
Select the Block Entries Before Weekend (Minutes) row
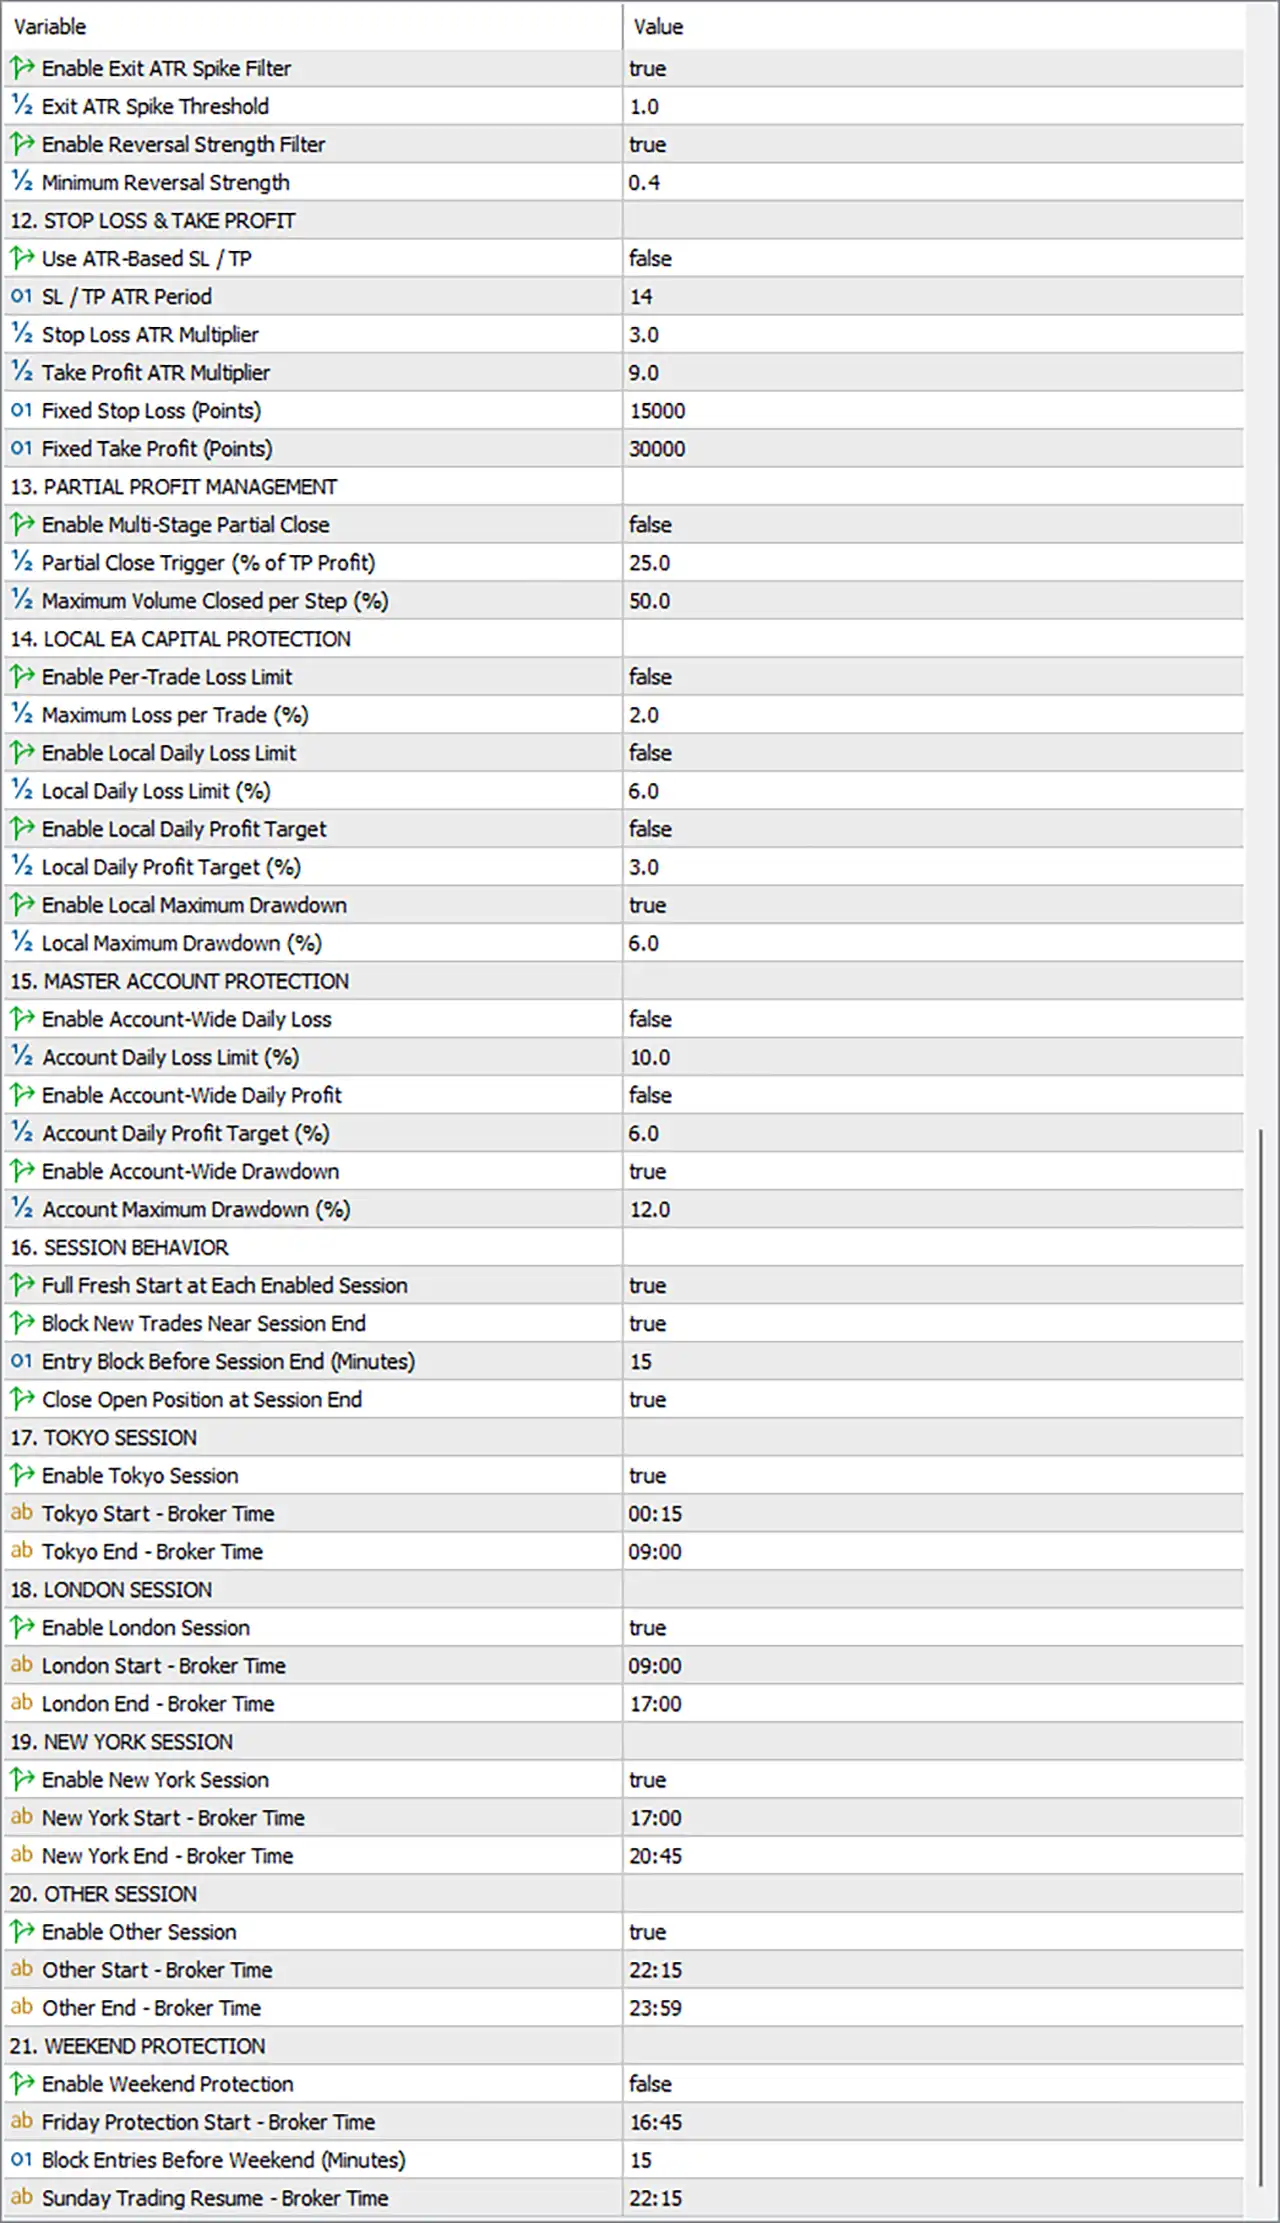[624, 2159]
